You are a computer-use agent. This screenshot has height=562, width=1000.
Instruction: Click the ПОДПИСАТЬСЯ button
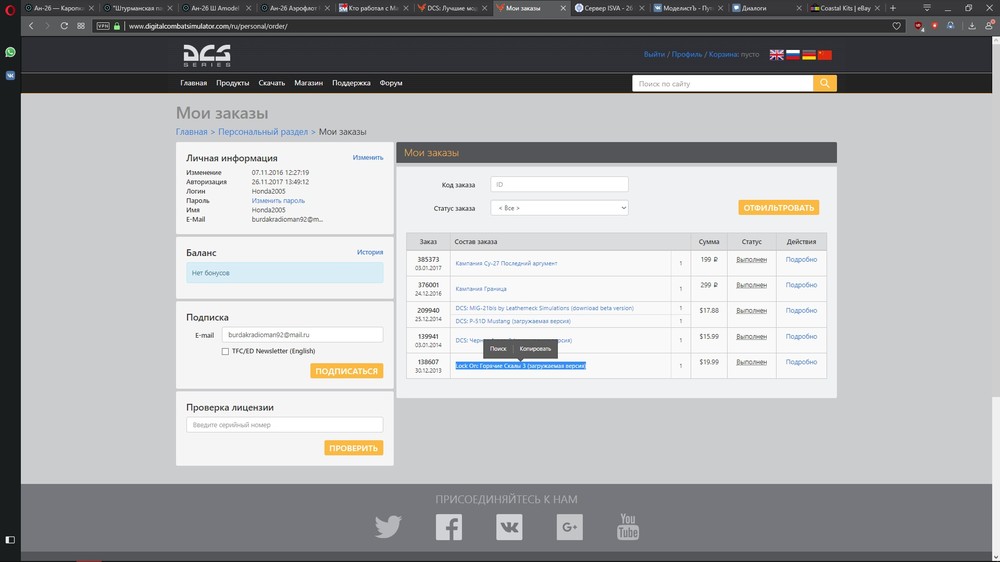(346, 371)
